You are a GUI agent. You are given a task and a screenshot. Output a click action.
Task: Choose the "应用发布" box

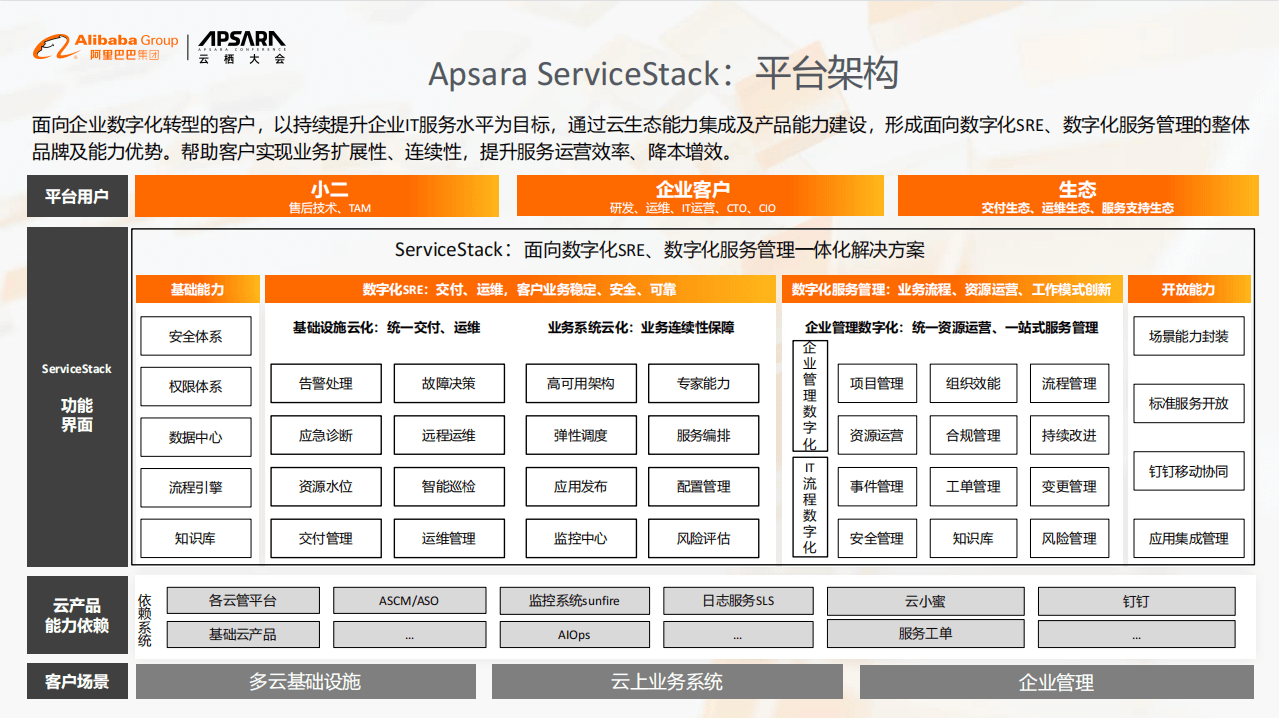tap(581, 487)
